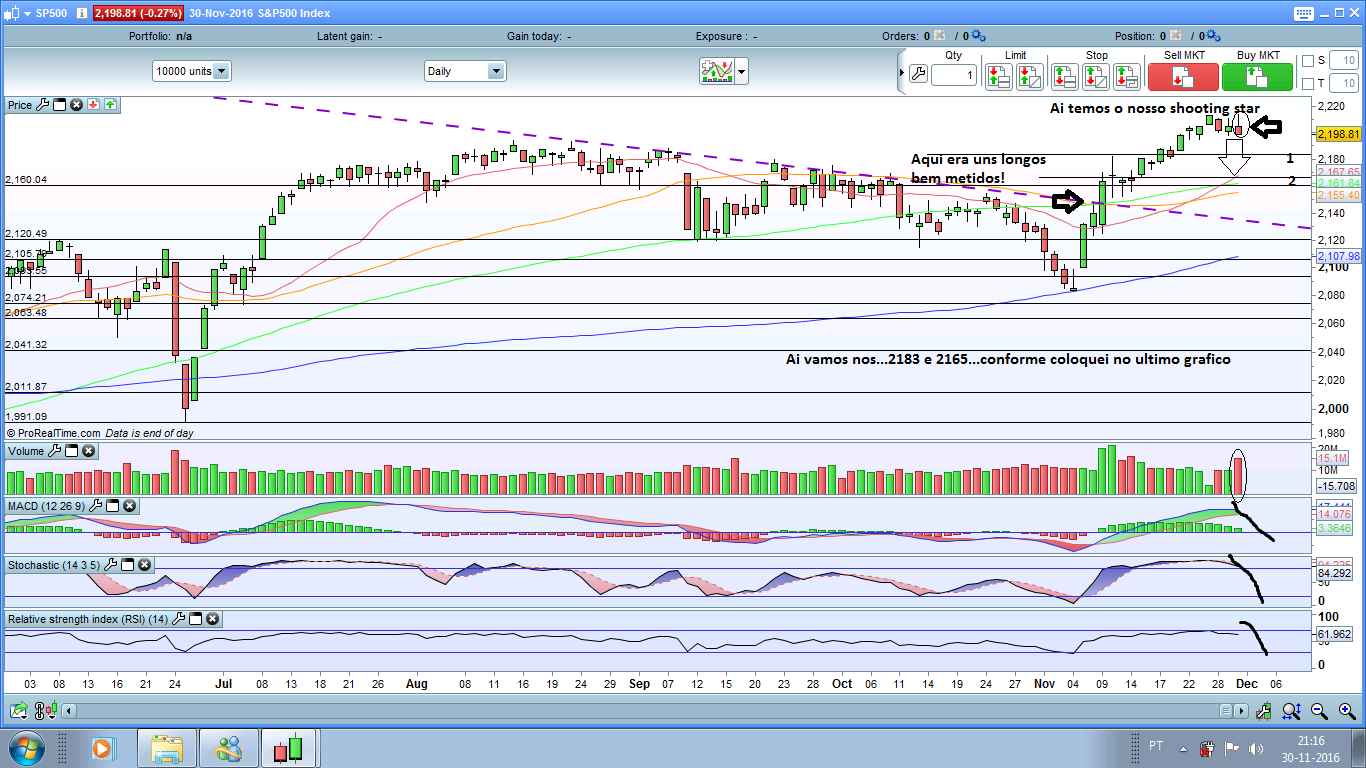Enable the S (stop) checkbox

[1308, 61]
